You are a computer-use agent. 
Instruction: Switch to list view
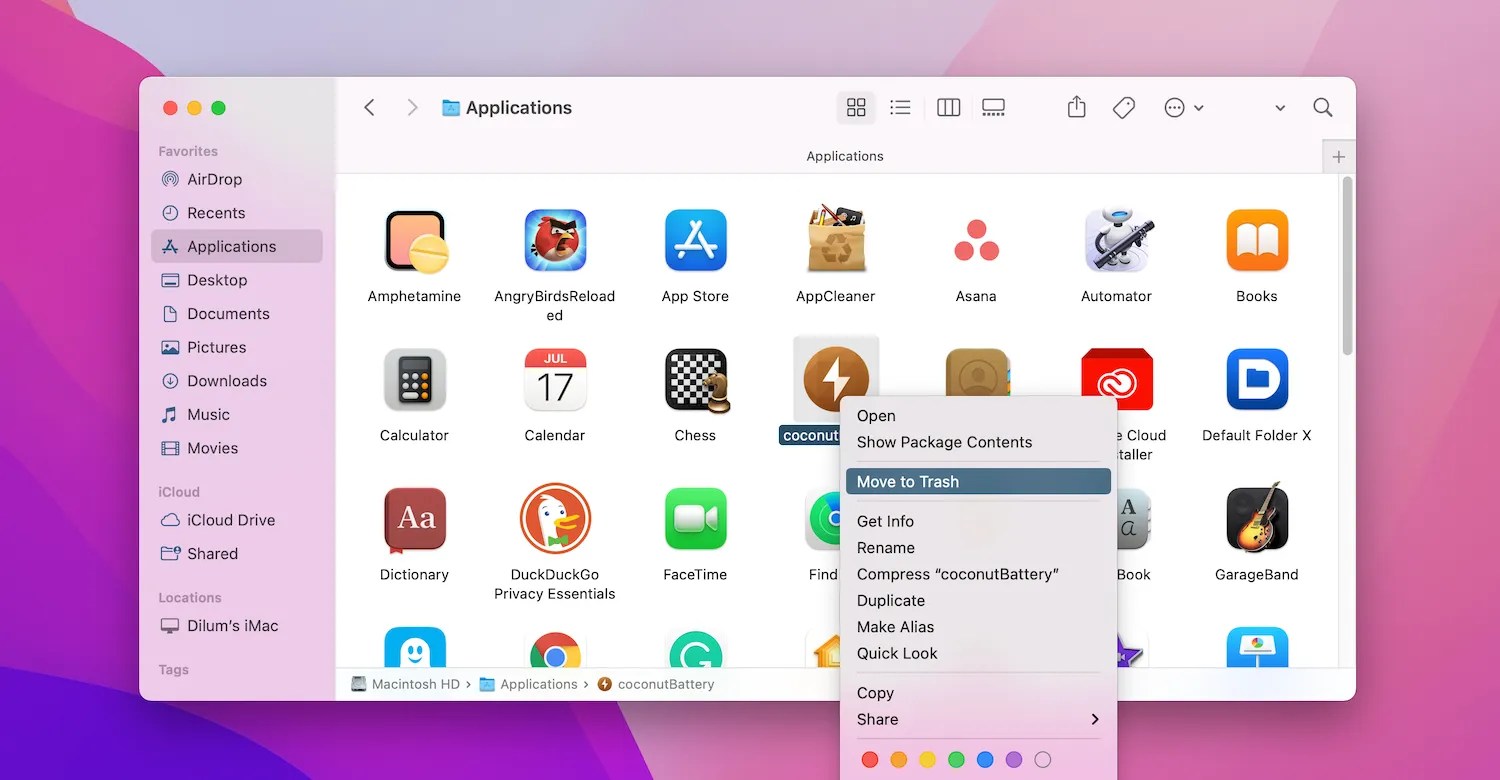[x=900, y=107]
